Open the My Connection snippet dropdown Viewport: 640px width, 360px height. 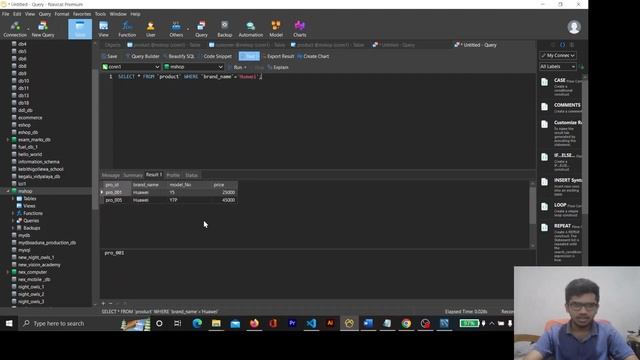[x=558, y=56]
